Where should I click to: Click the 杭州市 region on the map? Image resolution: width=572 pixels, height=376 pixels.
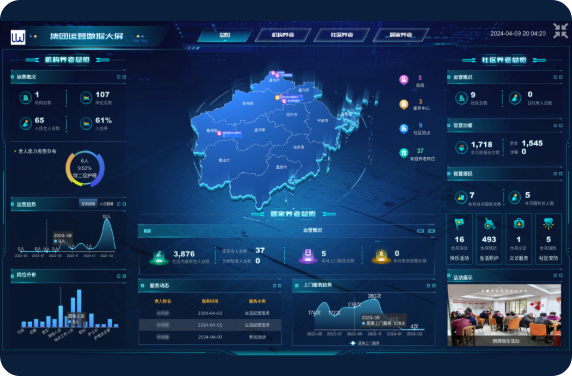point(248,103)
